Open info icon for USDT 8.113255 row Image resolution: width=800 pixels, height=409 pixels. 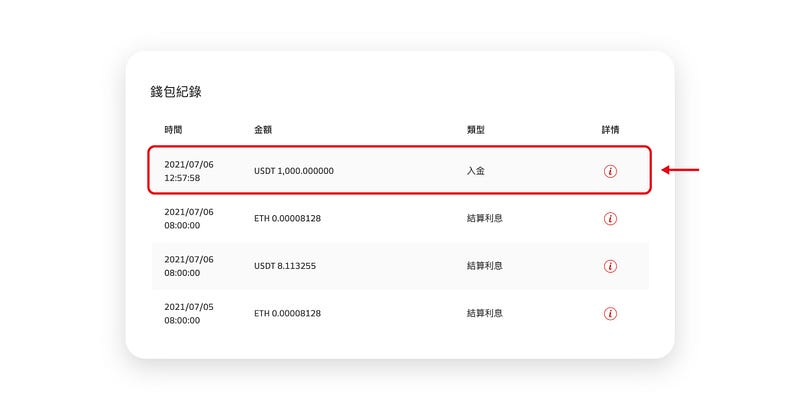tap(610, 266)
